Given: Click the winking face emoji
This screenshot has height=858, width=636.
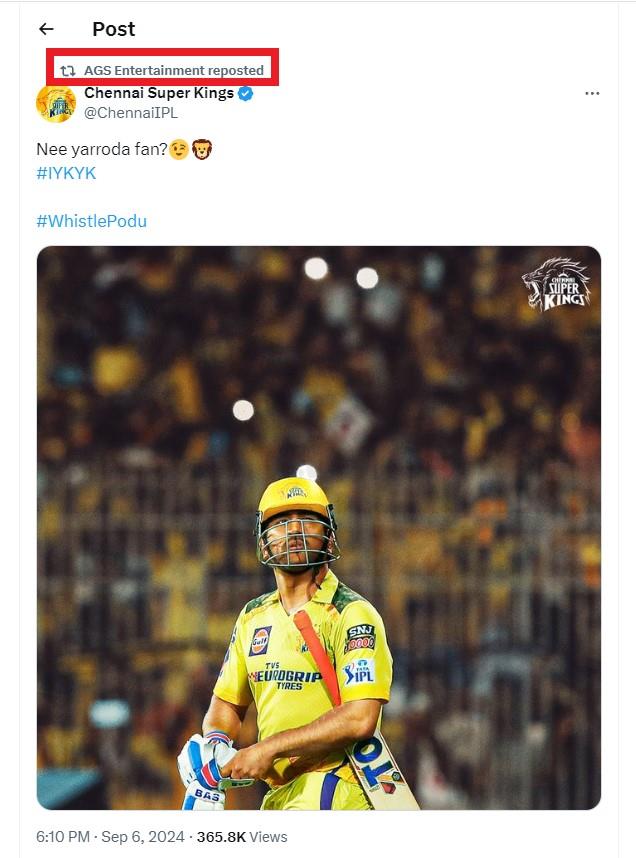Looking at the screenshot, I should 178,149.
